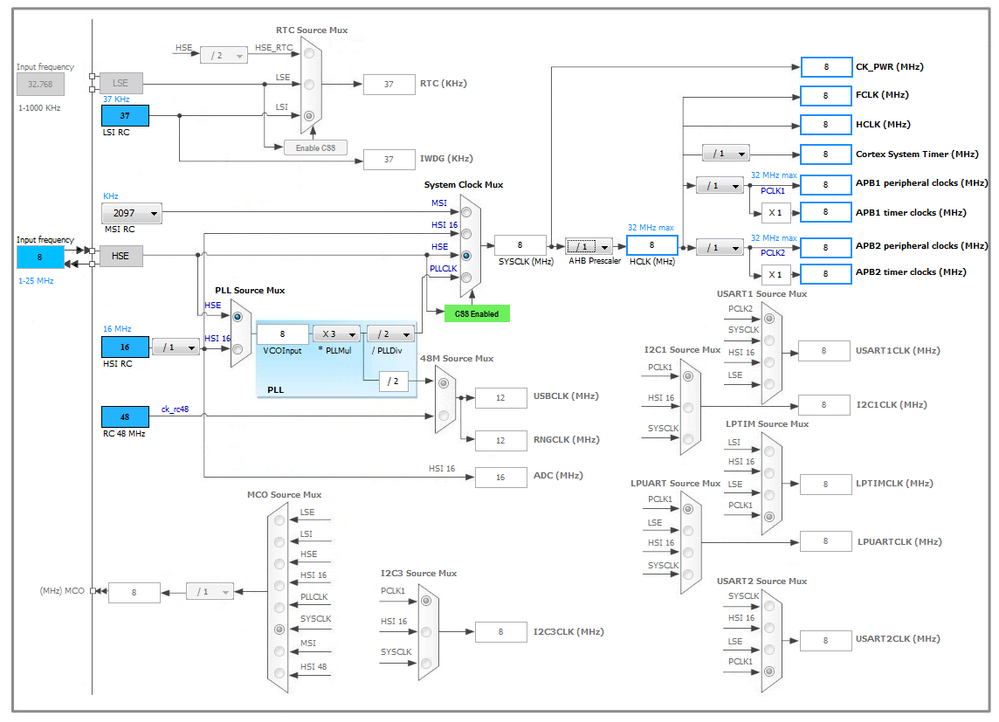Viewport: 999px width, 722px height.
Task: Select SYSCLK in I2C1 Source Mux
Action: pyautogui.click(x=688, y=438)
